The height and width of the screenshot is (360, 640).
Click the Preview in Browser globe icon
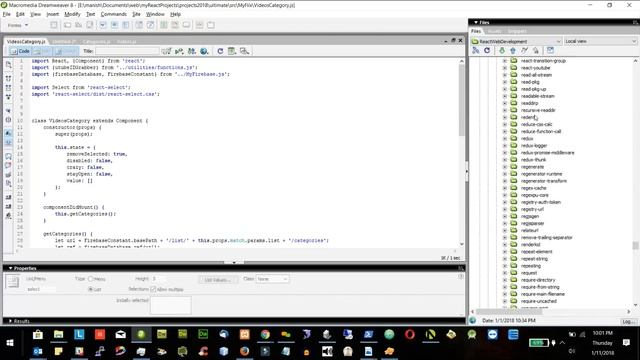[204, 51]
